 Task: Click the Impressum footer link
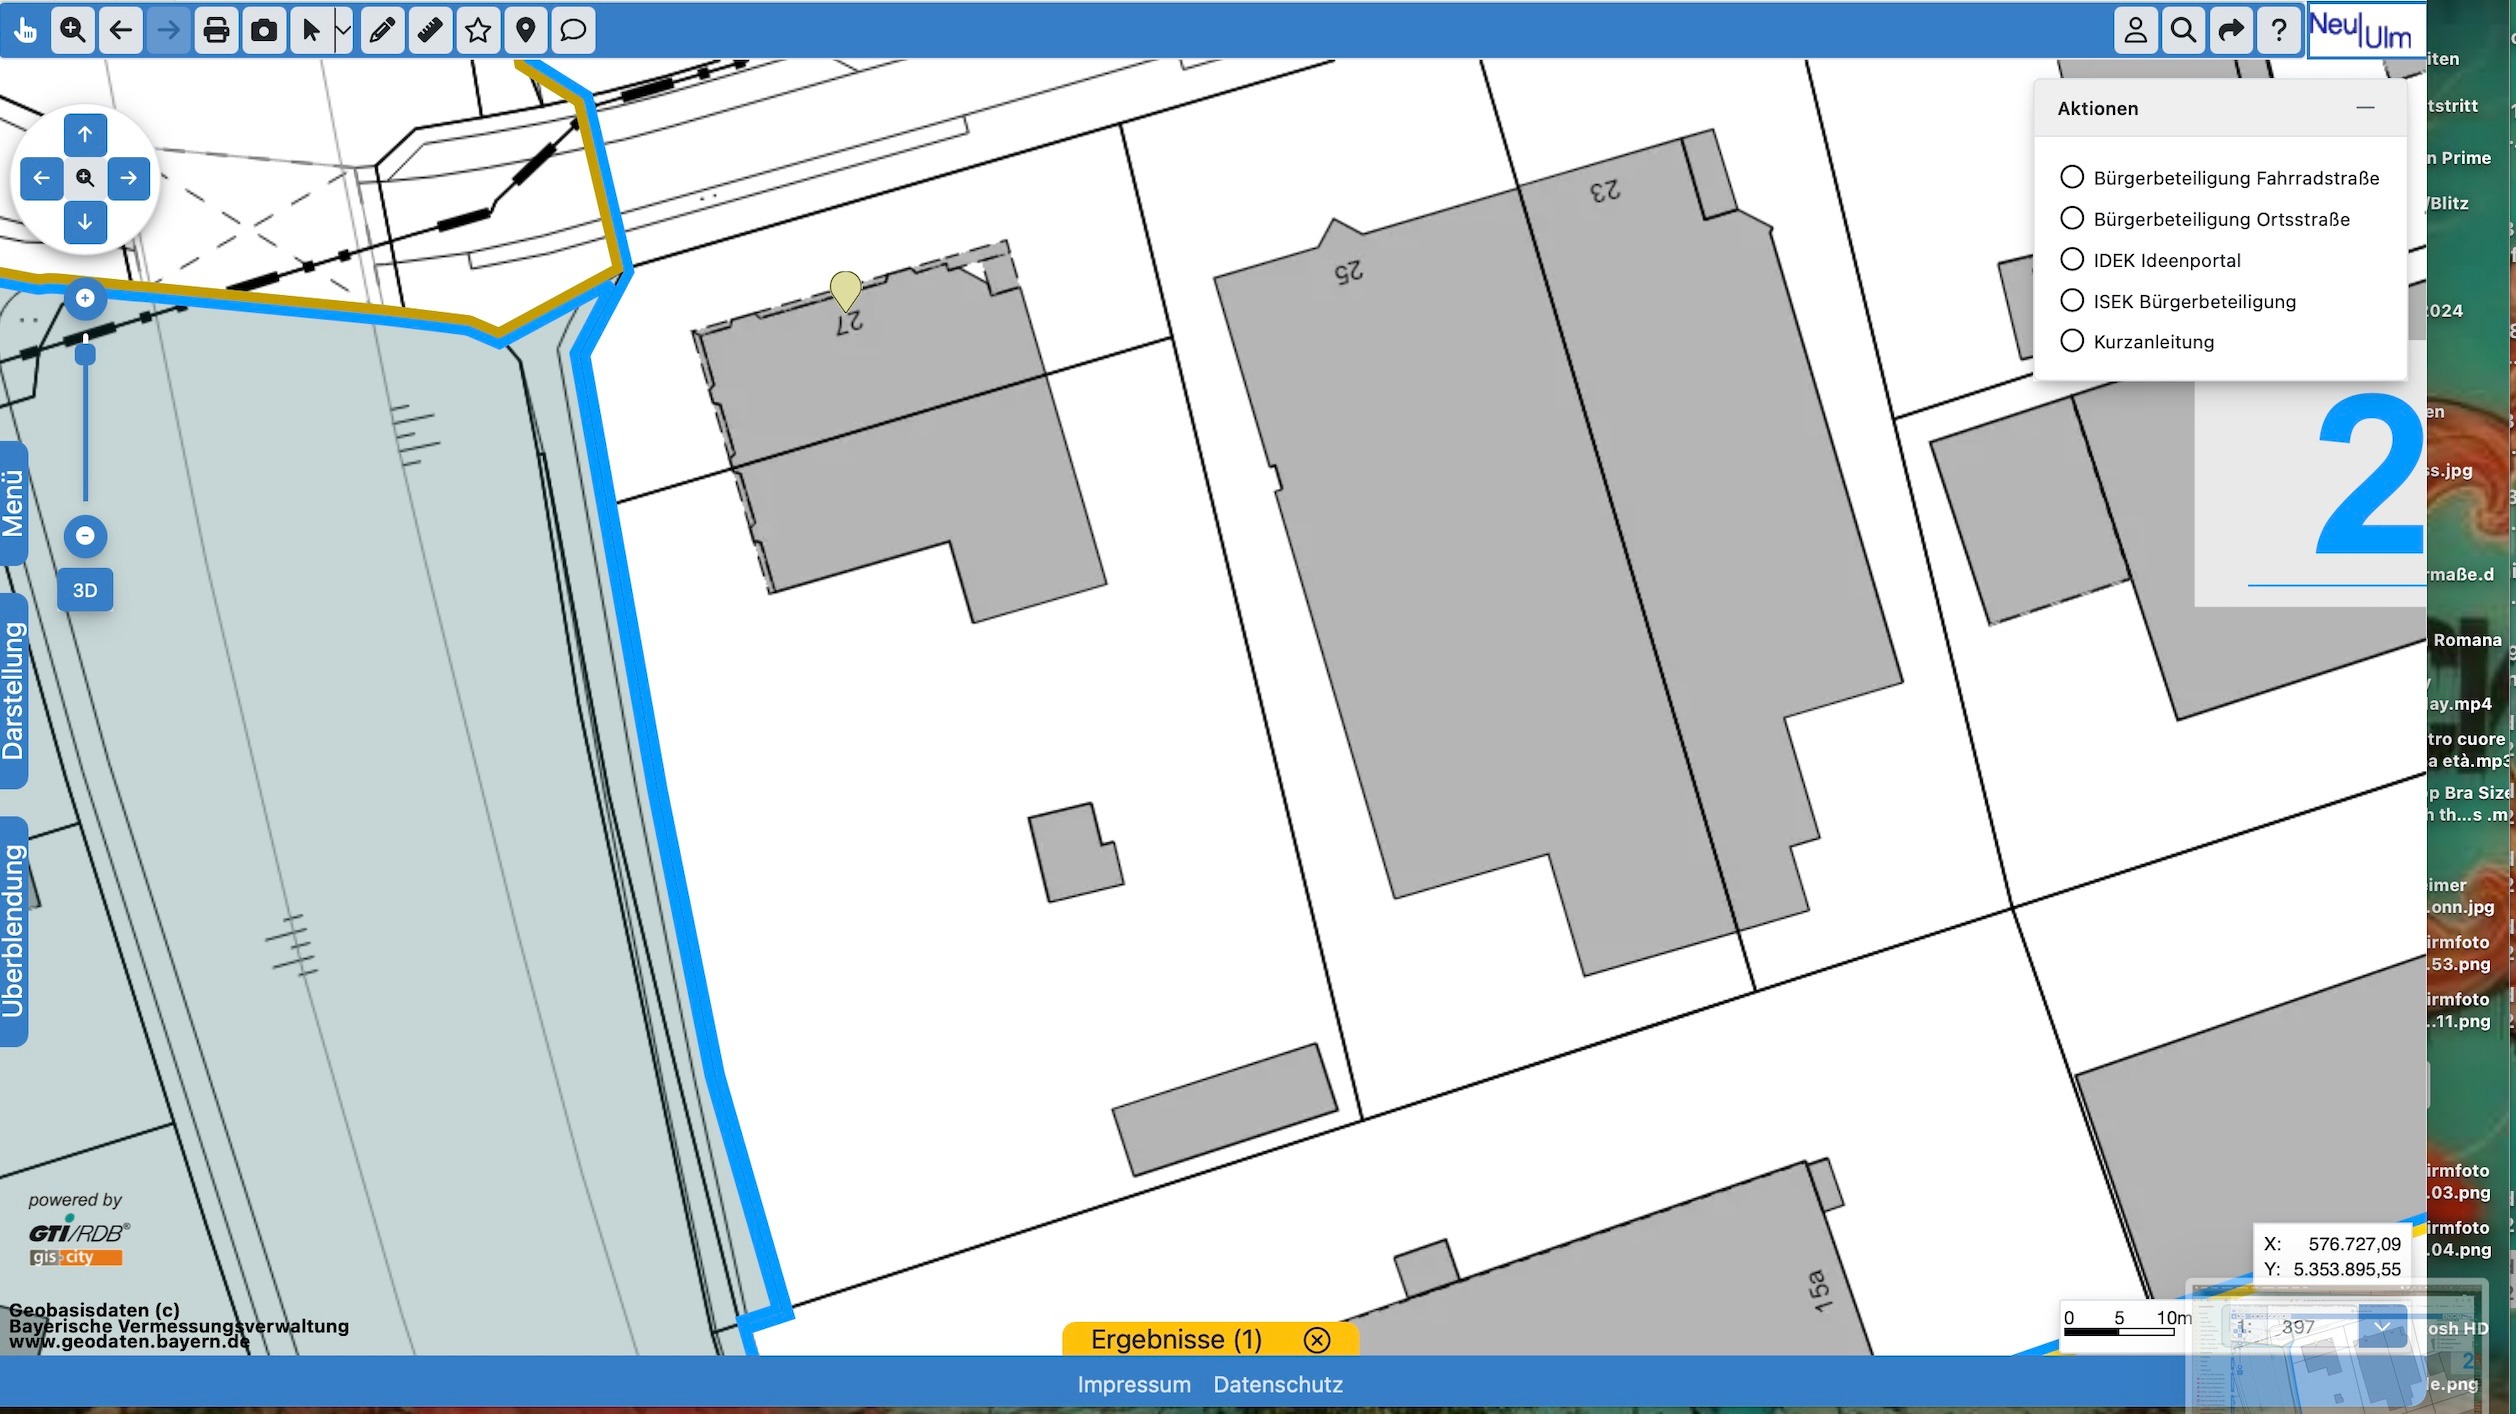coord(1133,1384)
